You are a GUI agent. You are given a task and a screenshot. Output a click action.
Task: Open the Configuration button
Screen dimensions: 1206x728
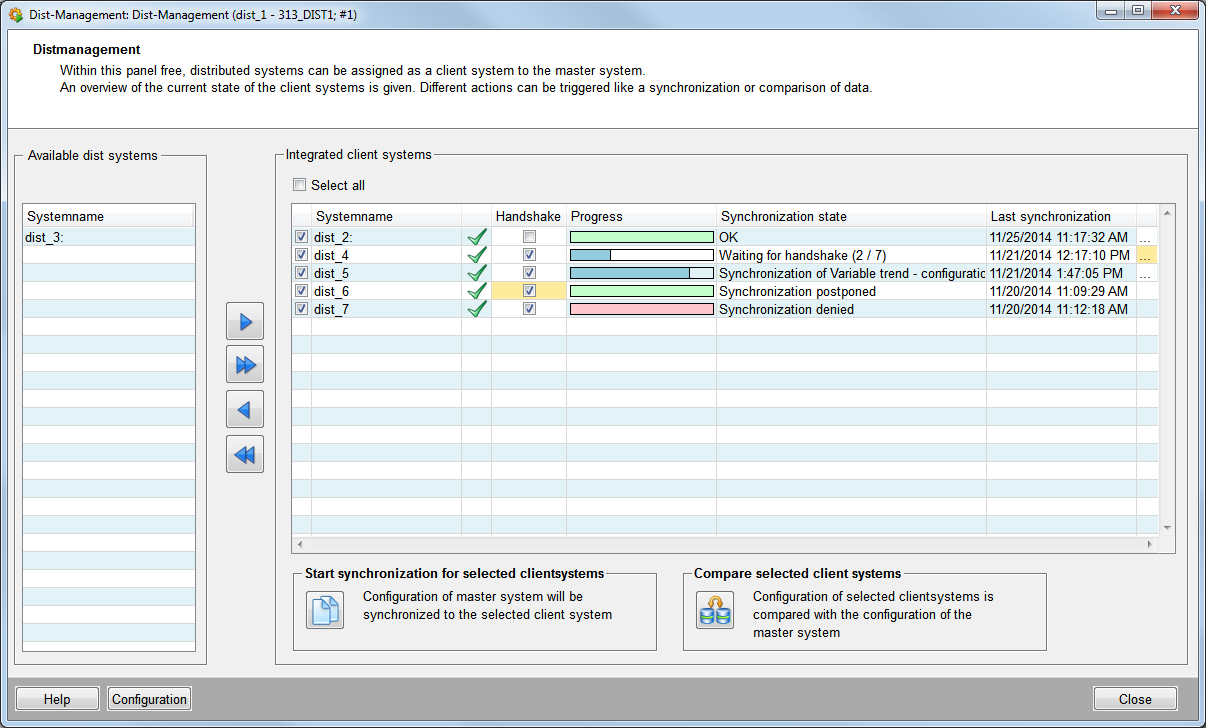(x=149, y=699)
